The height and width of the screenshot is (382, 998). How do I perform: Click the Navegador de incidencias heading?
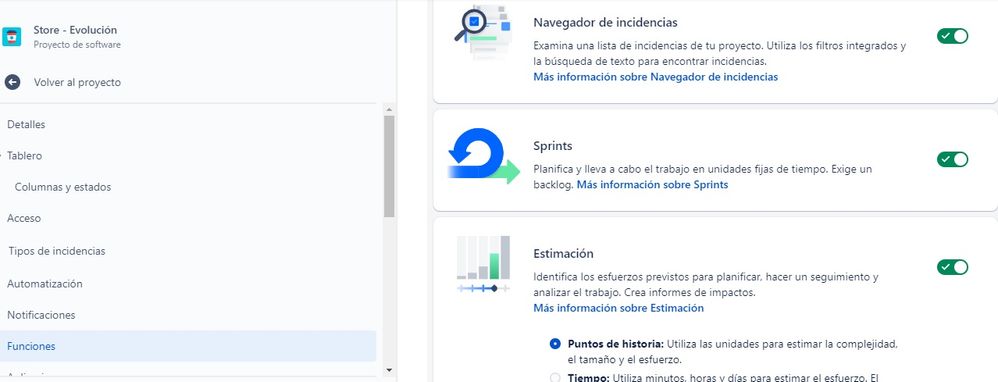(x=605, y=22)
